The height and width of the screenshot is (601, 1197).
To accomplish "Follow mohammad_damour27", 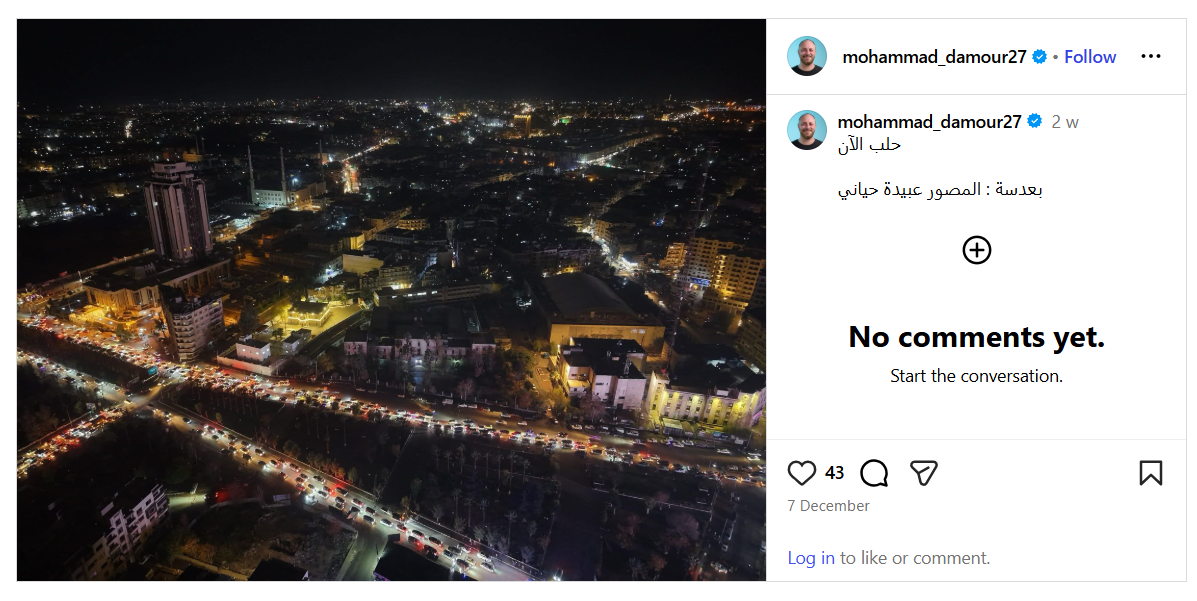I will tap(1090, 57).
